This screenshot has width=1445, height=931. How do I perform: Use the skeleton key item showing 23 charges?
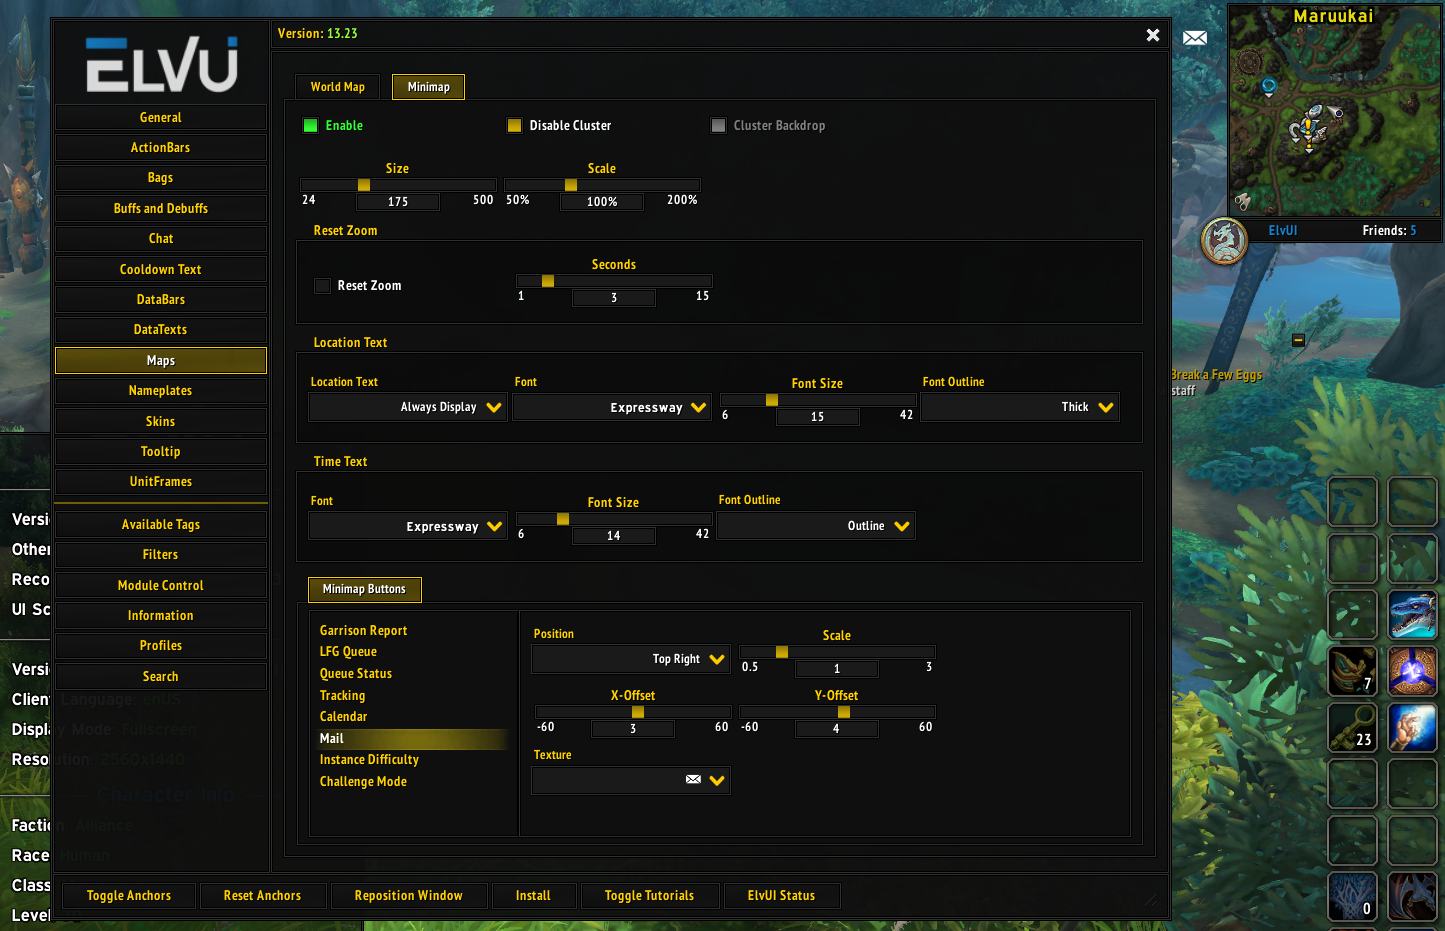click(x=1352, y=728)
